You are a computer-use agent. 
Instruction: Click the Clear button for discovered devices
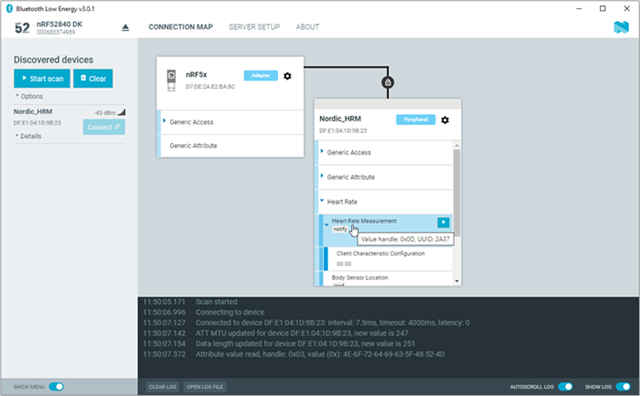[x=93, y=78]
